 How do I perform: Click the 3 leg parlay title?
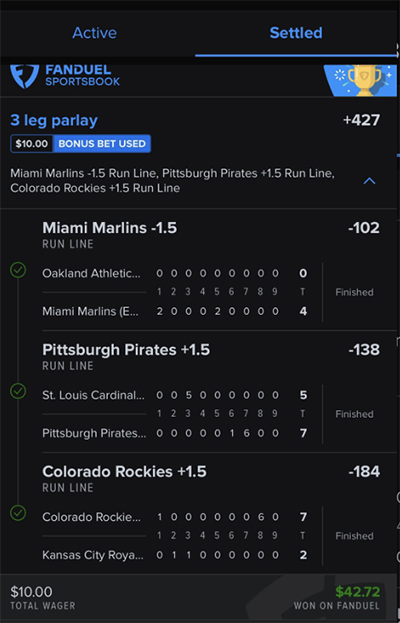[x=54, y=120]
